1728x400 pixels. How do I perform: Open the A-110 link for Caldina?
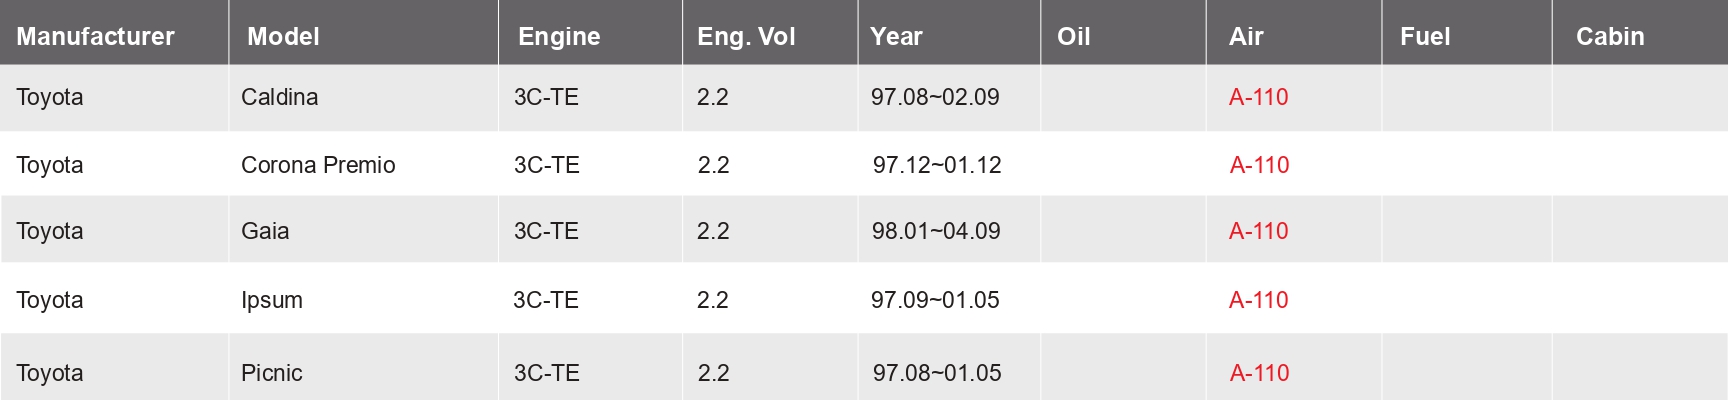[x=1258, y=97]
